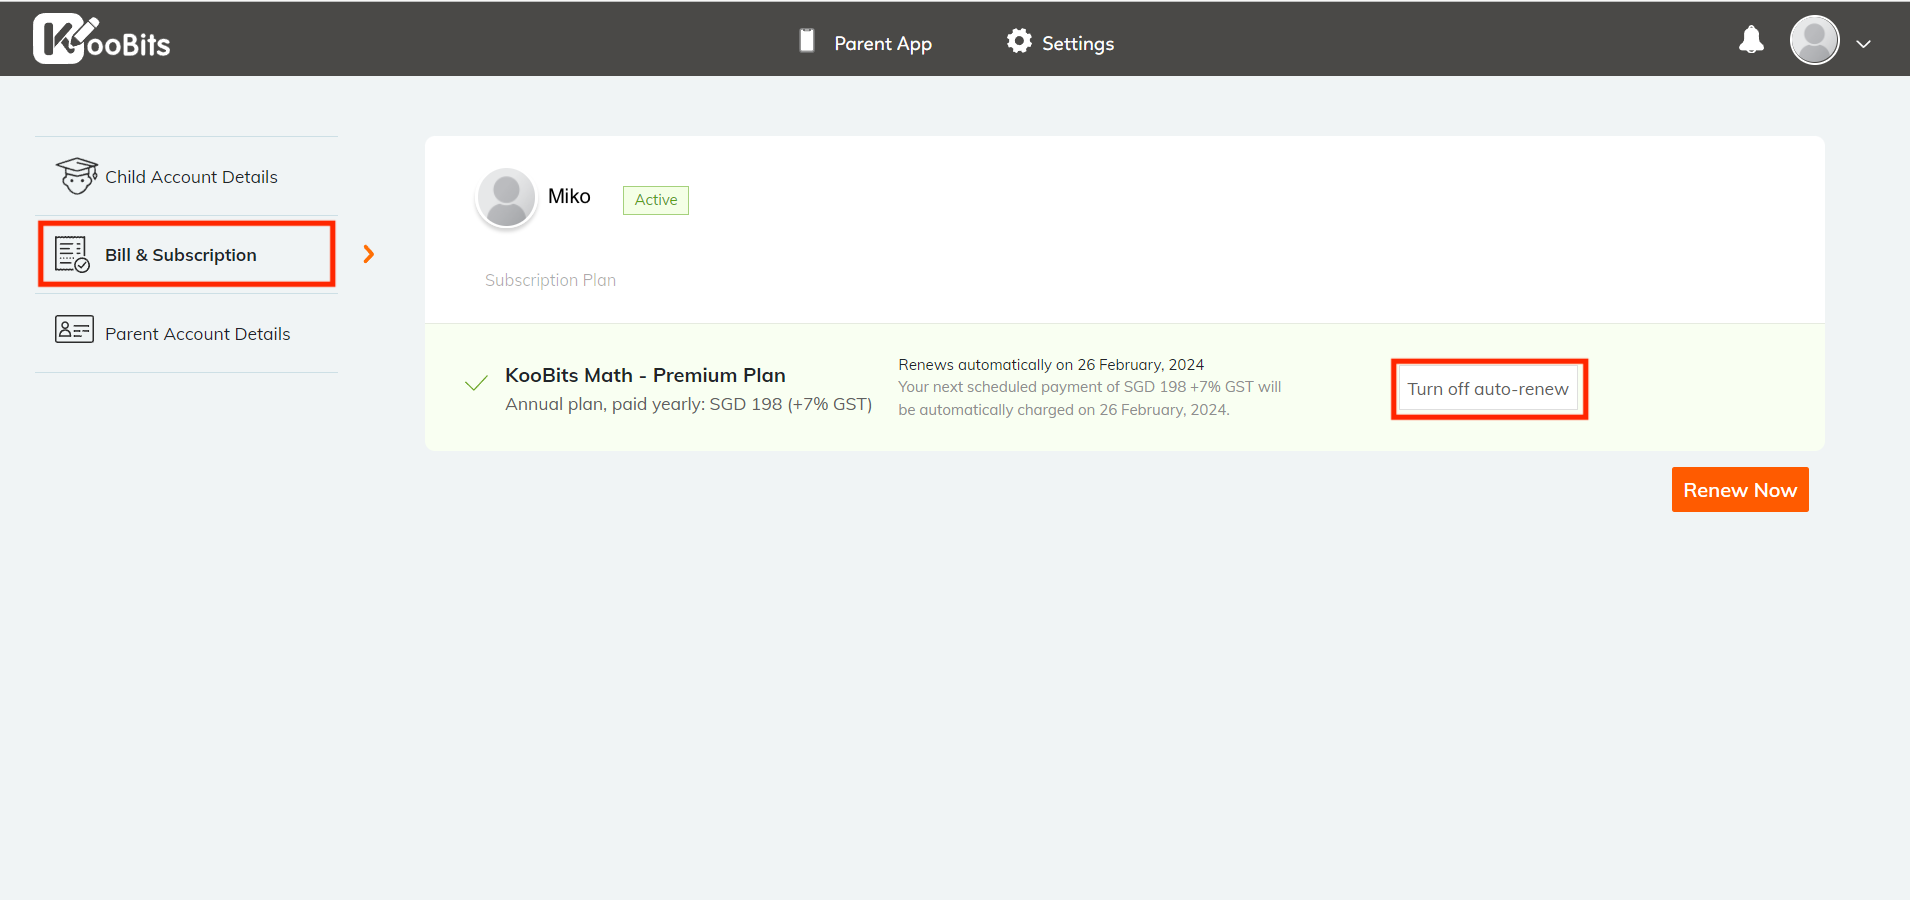The height and width of the screenshot is (900, 1910).
Task: Click the orange chevron beside Bill & Subscription
Action: pyautogui.click(x=369, y=254)
